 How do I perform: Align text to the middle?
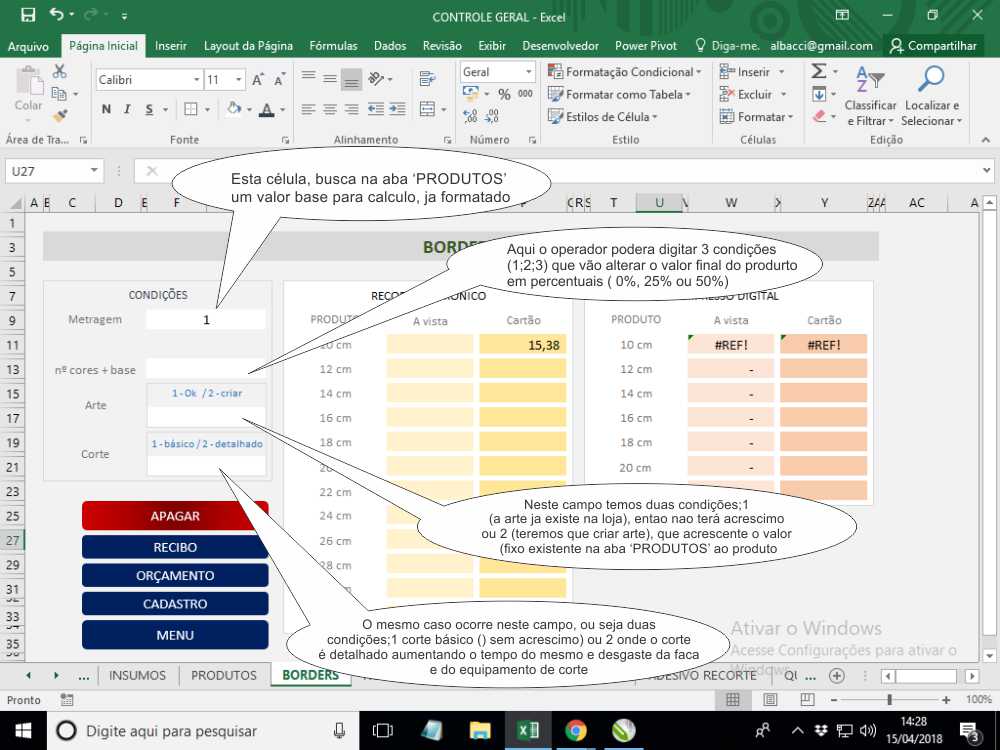coord(330,78)
